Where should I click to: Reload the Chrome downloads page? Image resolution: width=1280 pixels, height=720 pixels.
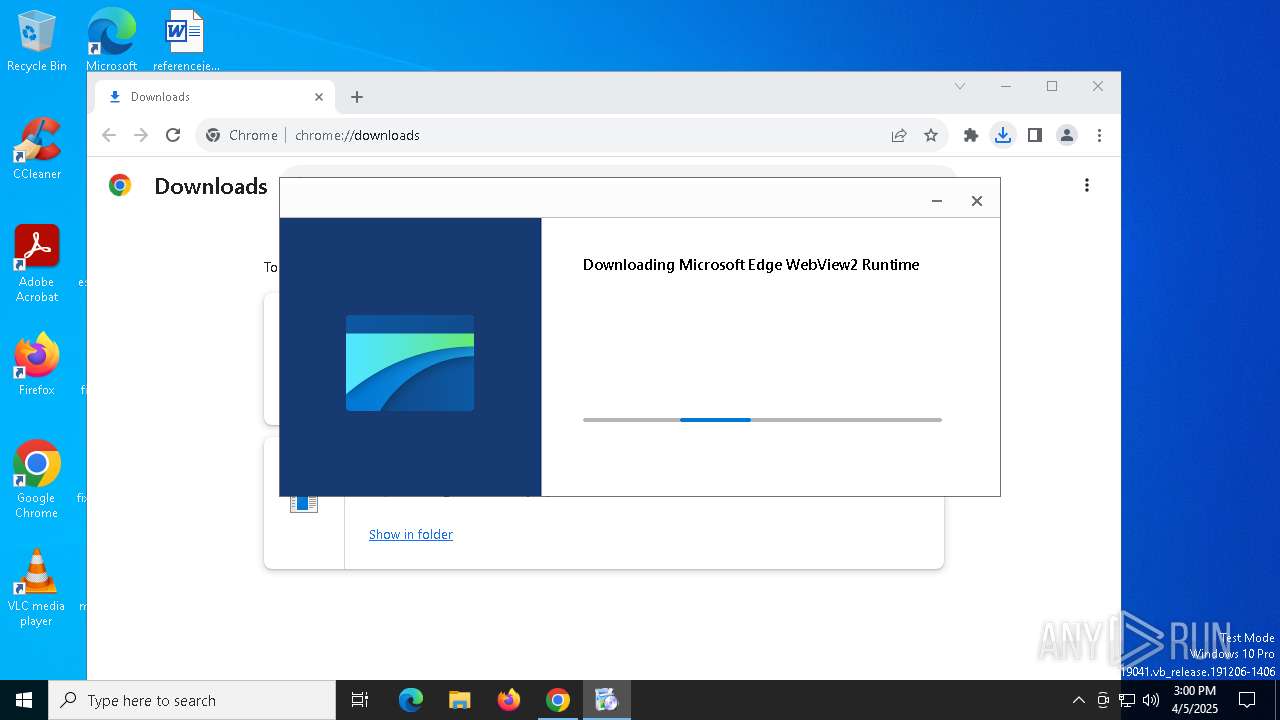click(173, 135)
